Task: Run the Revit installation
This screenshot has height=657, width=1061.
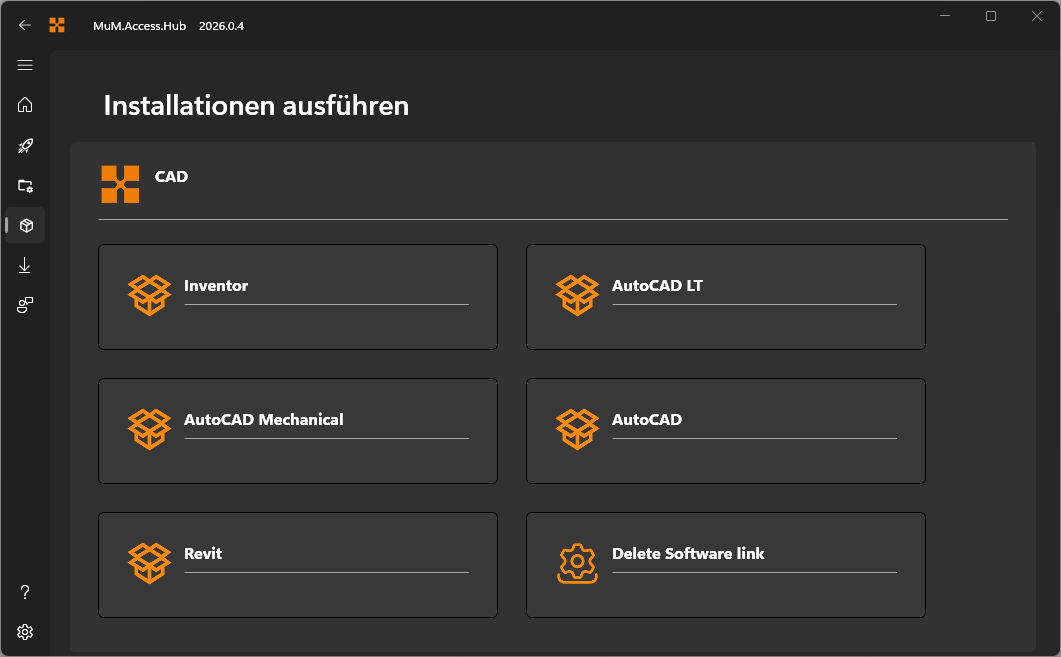Action: 297,564
